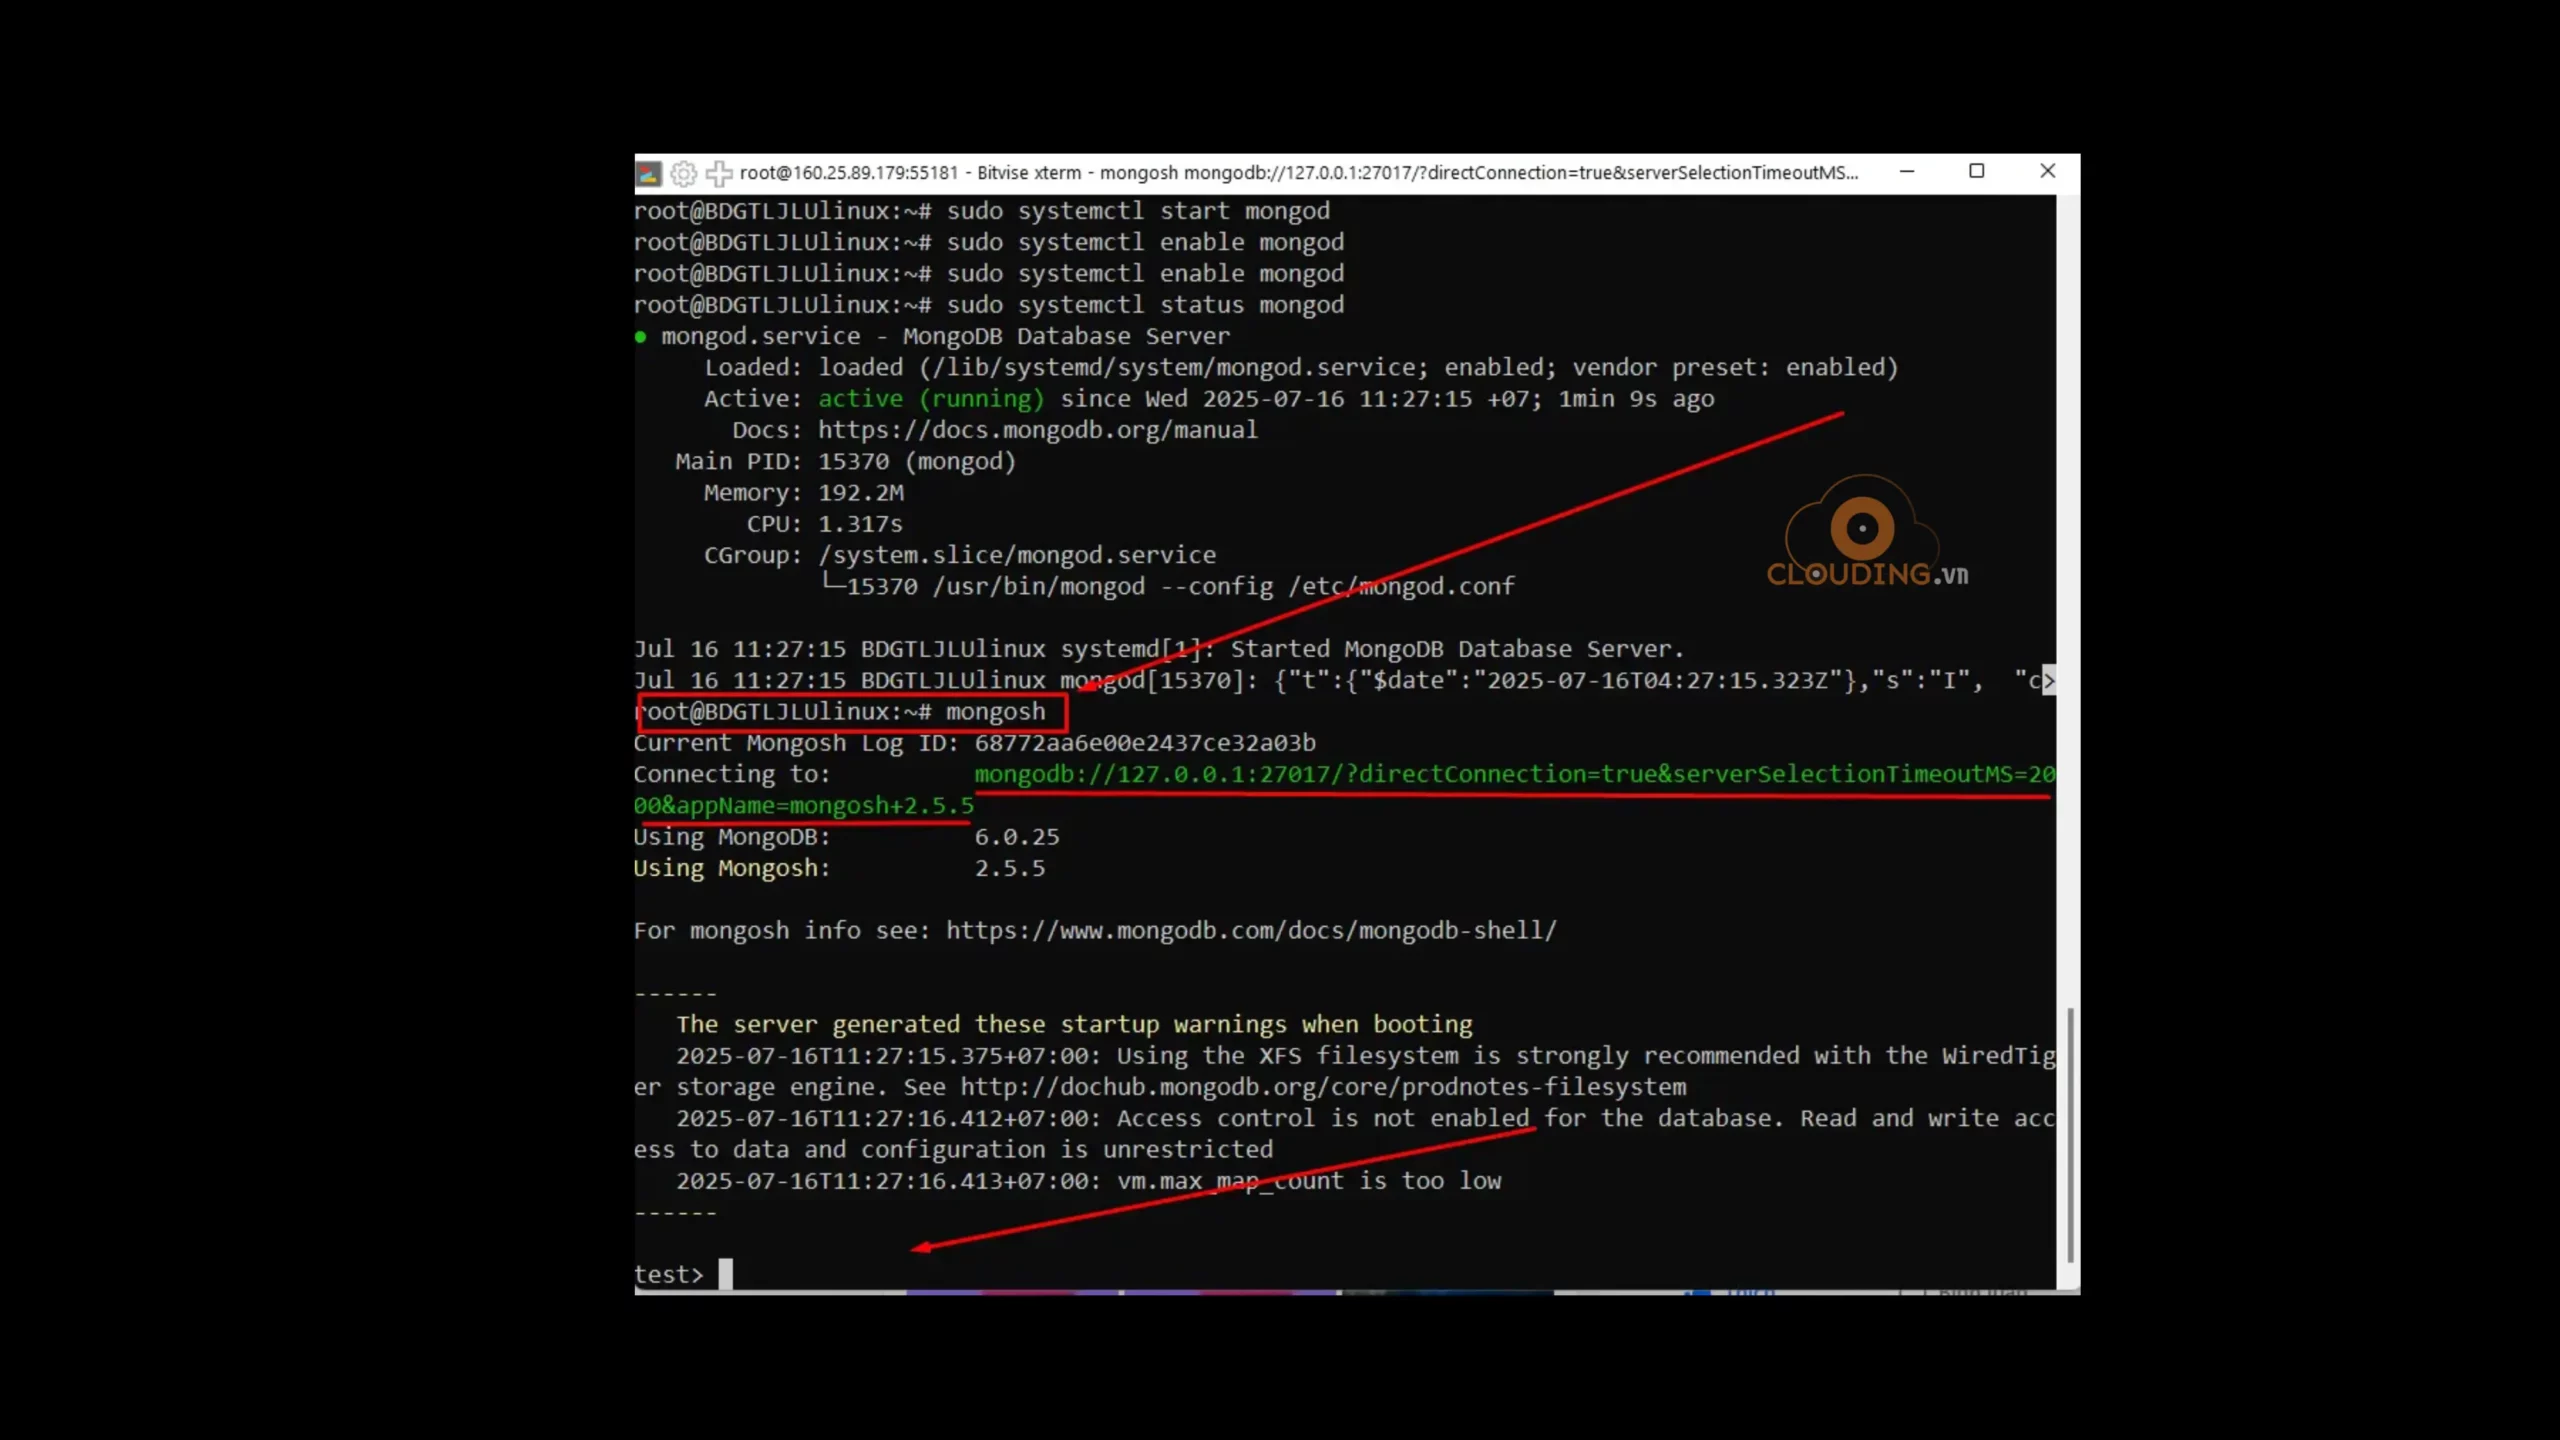The width and height of the screenshot is (2560, 1440).
Task: Click the Bitvise xterm app icon in title bar
Action: tap(648, 174)
